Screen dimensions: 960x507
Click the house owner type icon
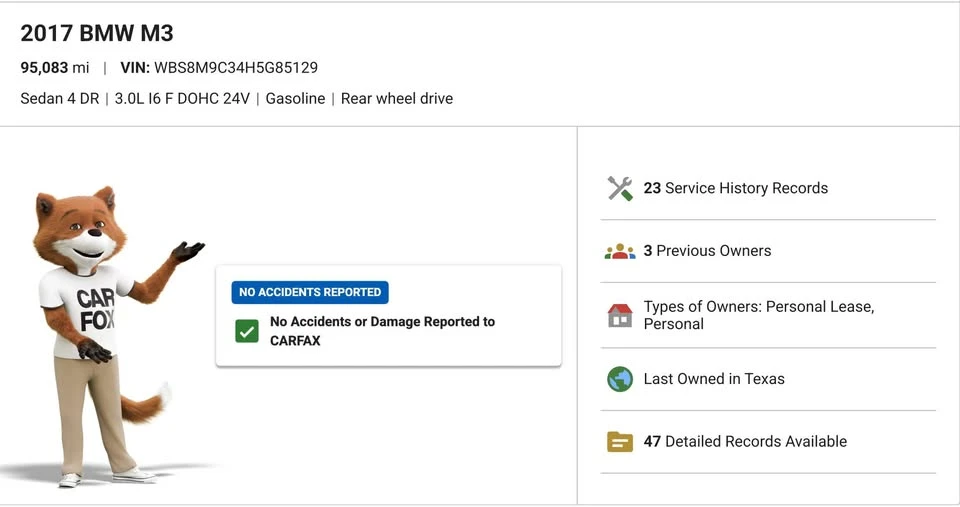pyautogui.click(x=620, y=315)
